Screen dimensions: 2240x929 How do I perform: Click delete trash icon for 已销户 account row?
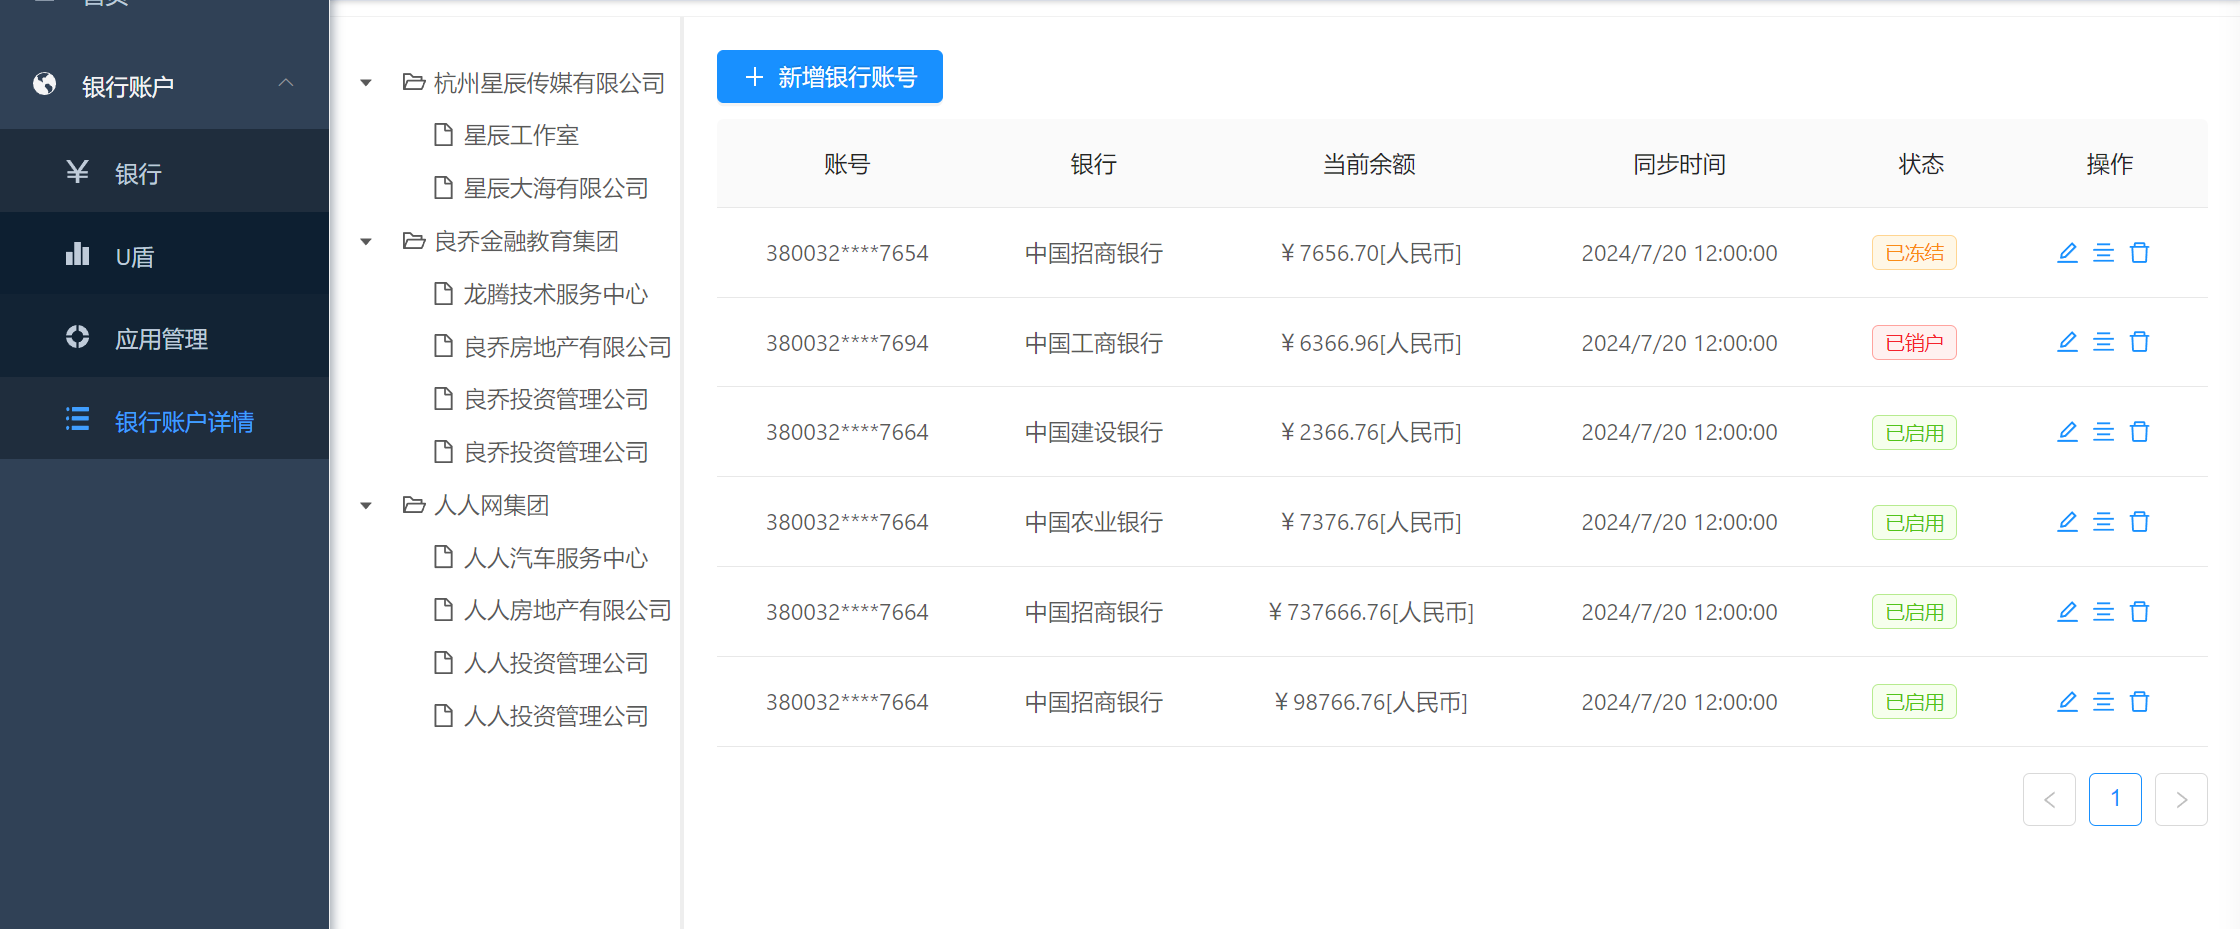coord(2139,342)
